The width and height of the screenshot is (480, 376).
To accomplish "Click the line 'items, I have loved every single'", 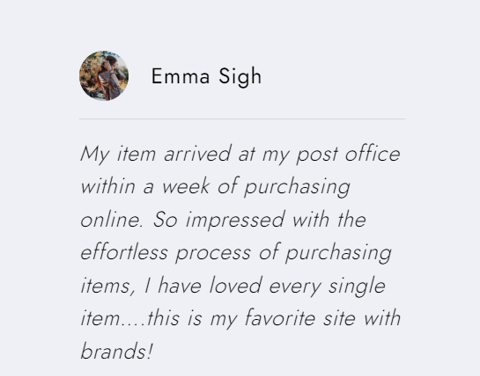I will click(x=233, y=286).
